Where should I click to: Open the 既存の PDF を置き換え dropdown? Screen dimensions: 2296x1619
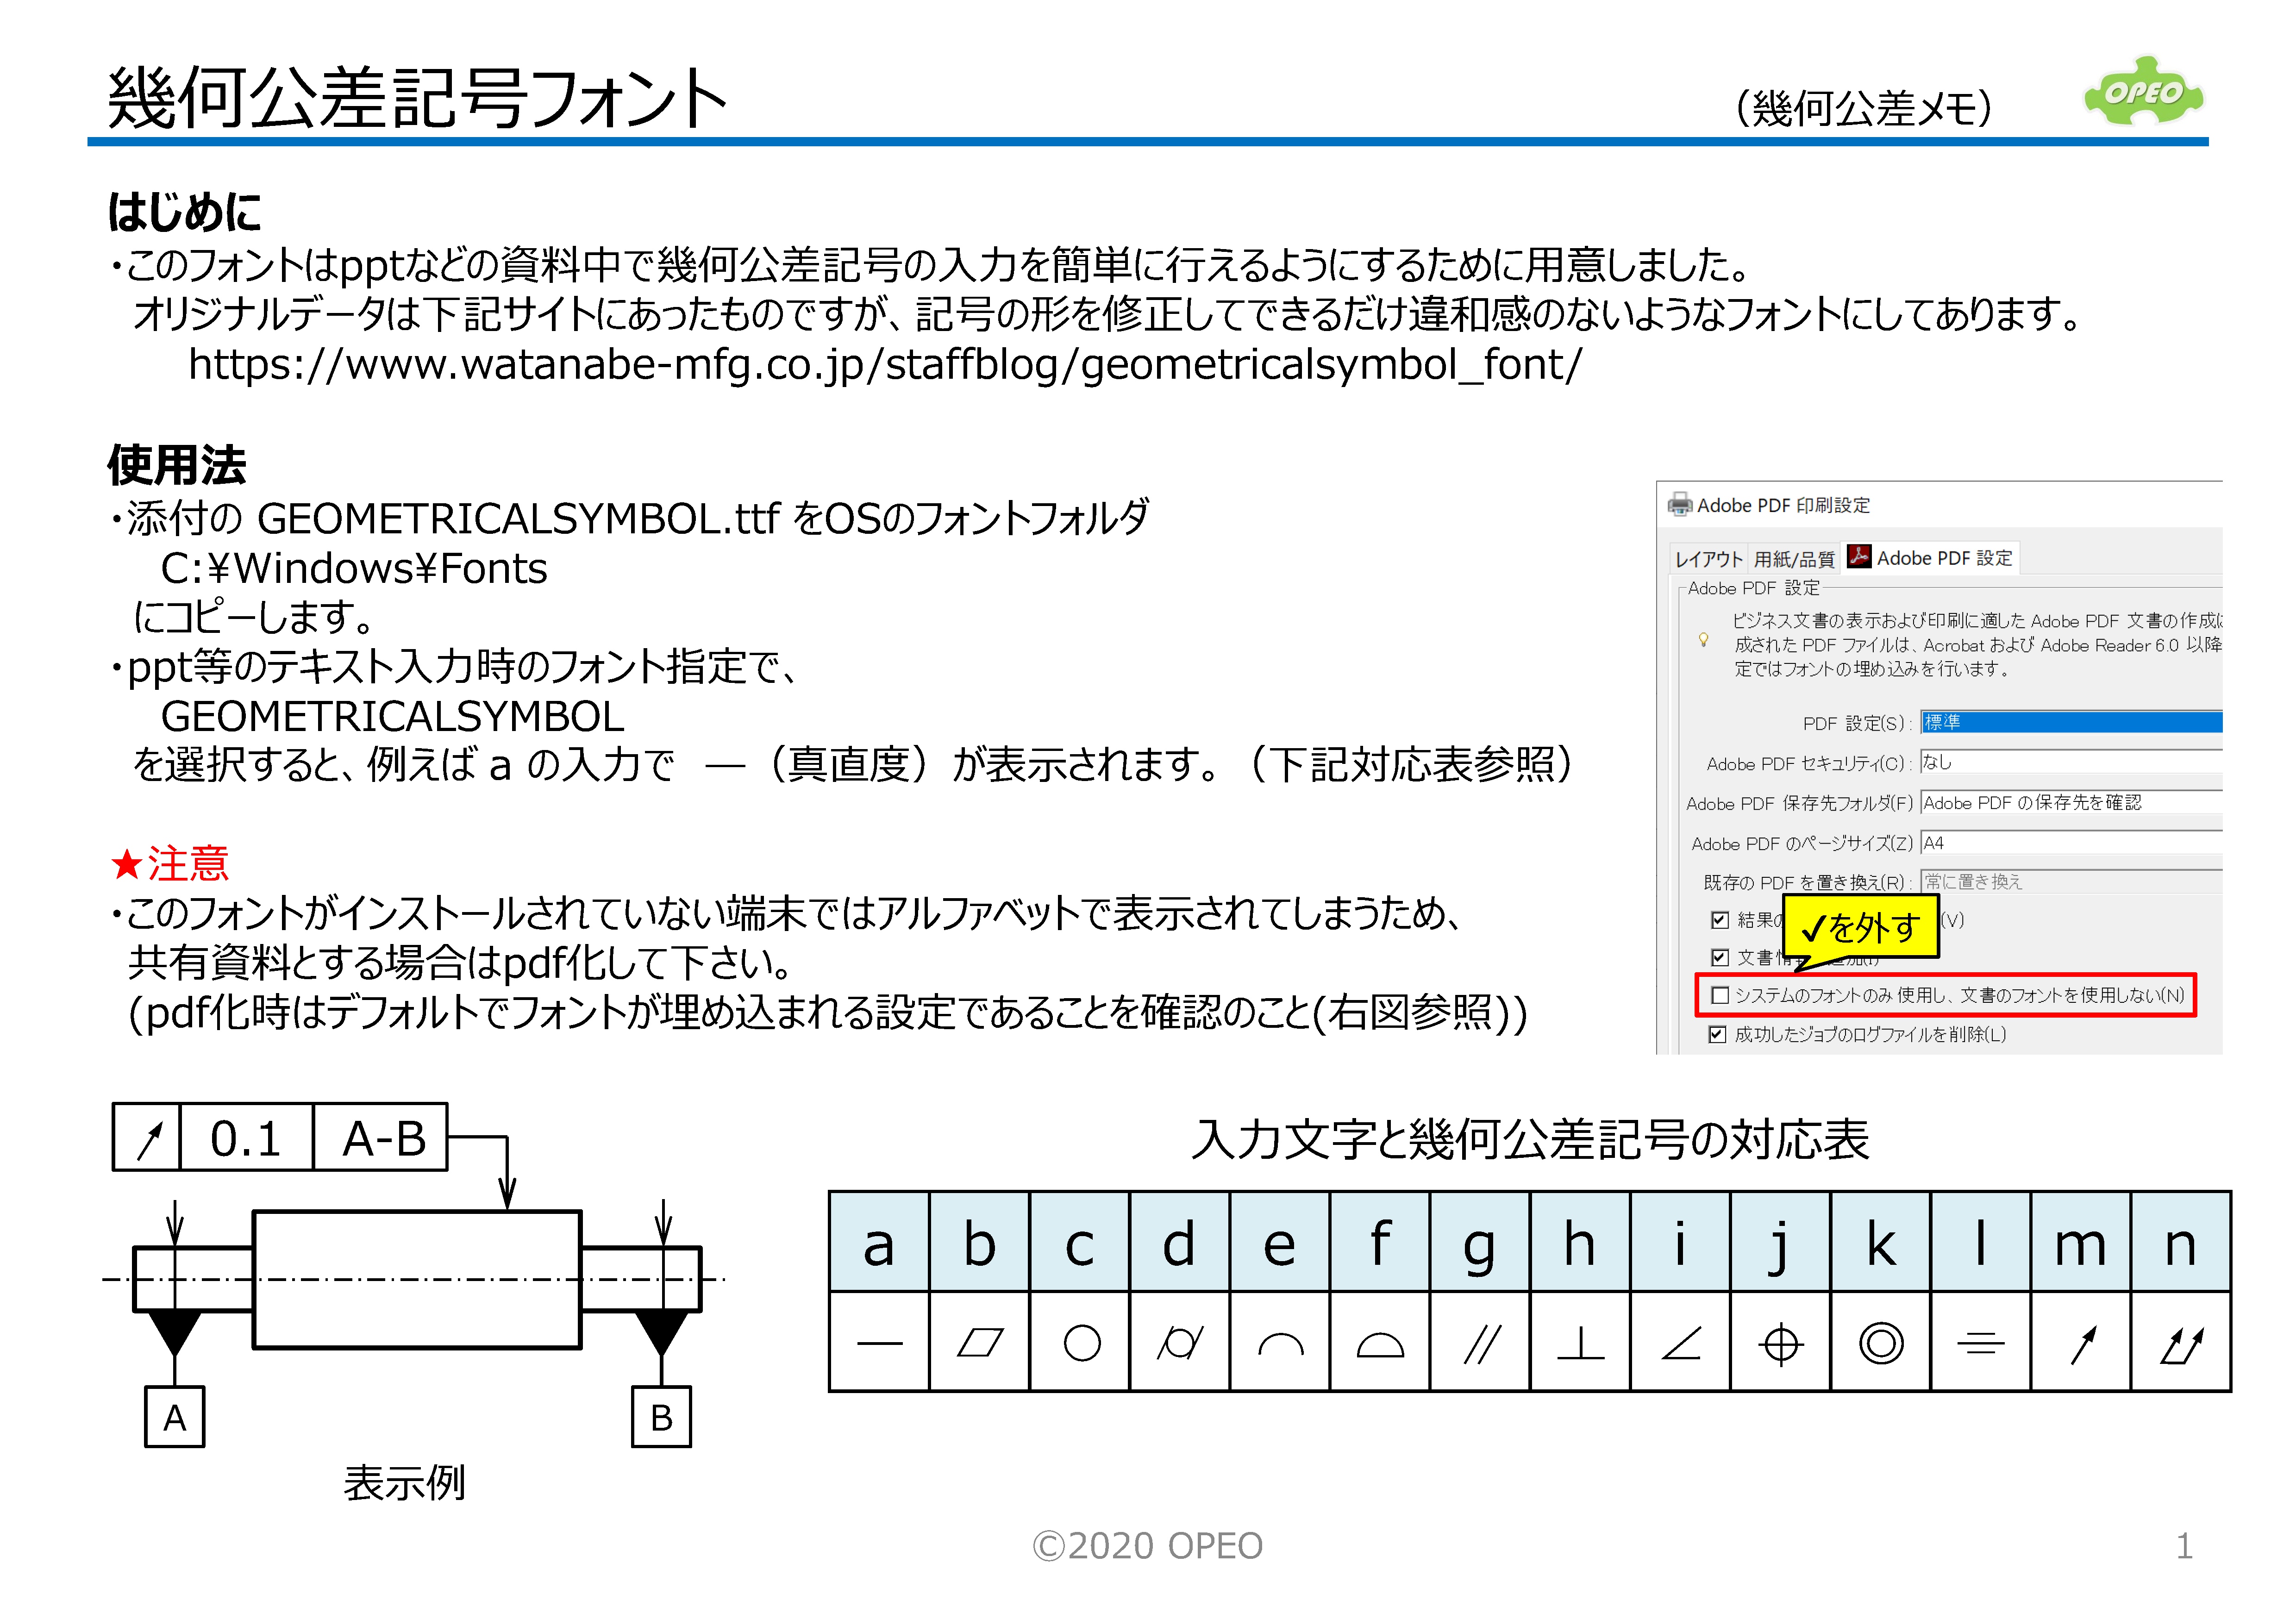click(x=2071, y=882)
